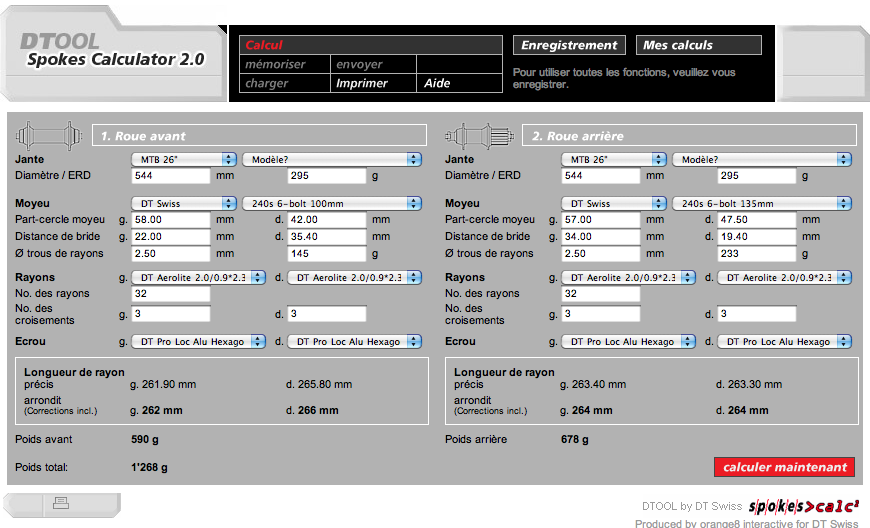Click front rounded length 'd. 266 mm'
The height and width of the screenshot is (528, 870).
click(x=312, y=411)
